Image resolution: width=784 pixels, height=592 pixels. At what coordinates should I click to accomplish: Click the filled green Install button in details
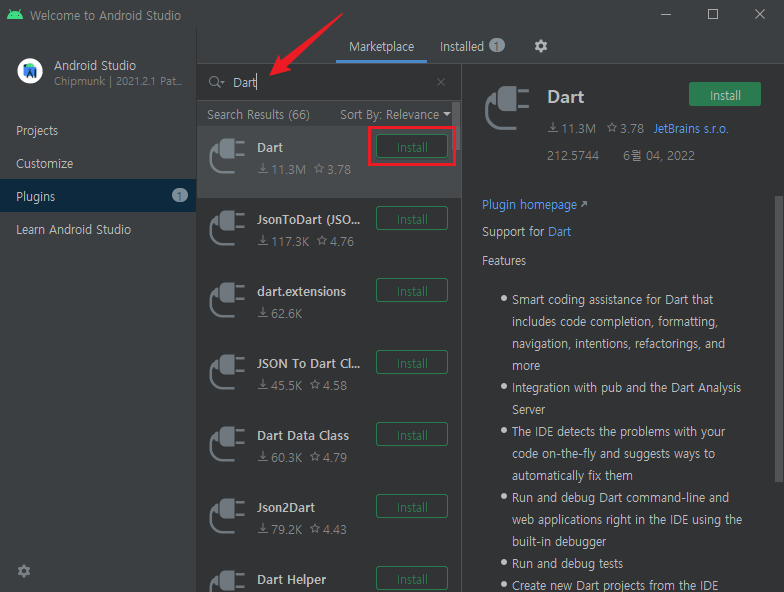tap(725, 94)
